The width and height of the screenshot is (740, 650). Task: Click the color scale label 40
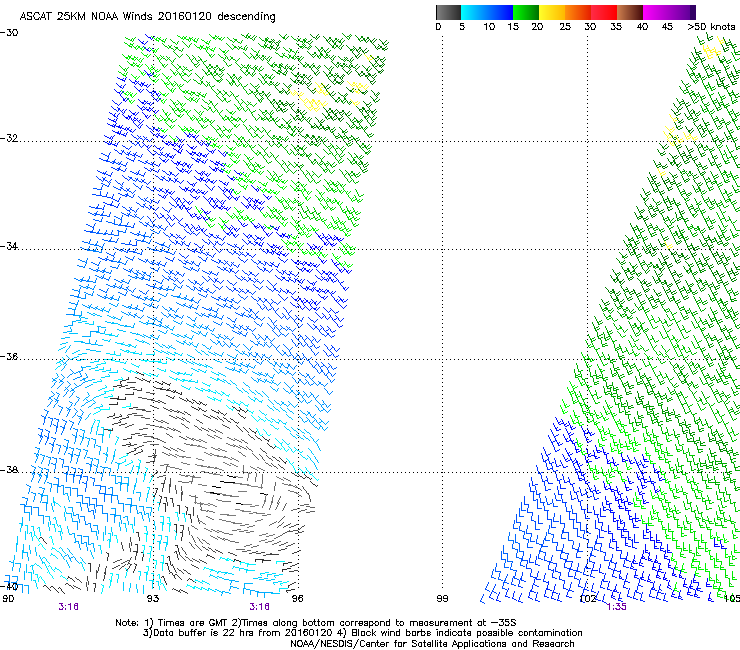click(642, 27)
